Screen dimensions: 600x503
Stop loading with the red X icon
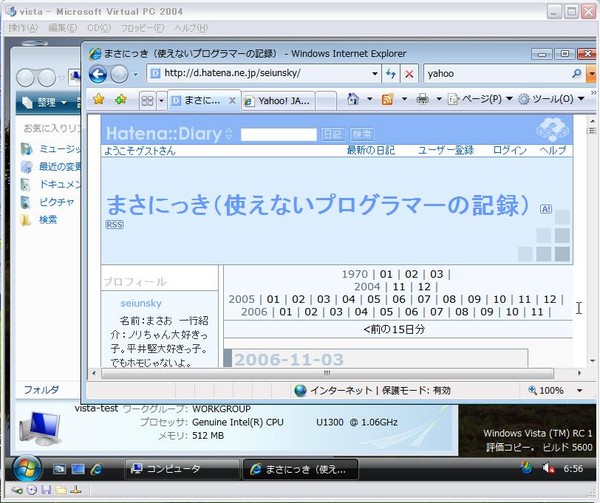tap(409, 73)
